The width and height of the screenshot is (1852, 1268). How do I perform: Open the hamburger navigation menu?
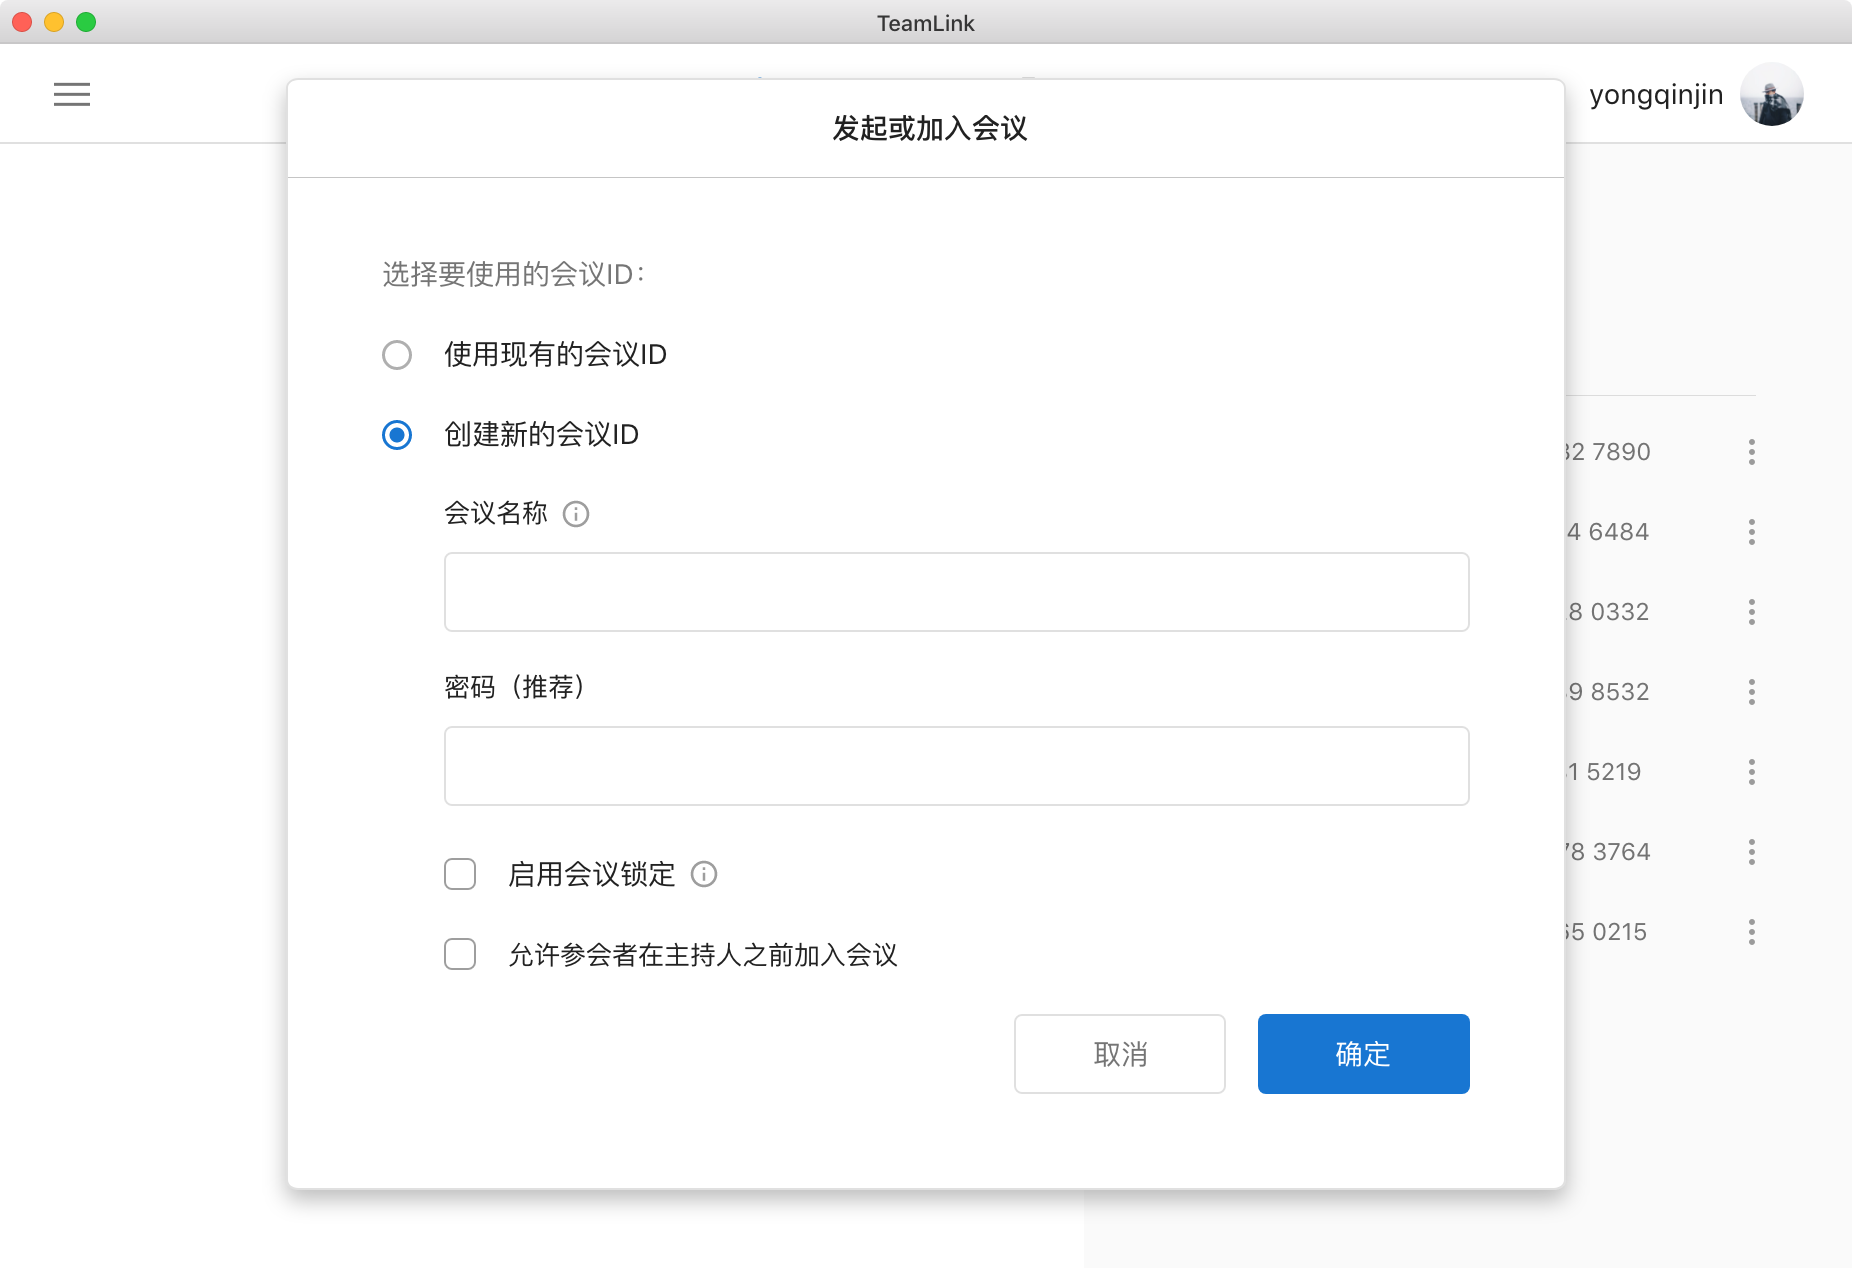pos(72,94)
